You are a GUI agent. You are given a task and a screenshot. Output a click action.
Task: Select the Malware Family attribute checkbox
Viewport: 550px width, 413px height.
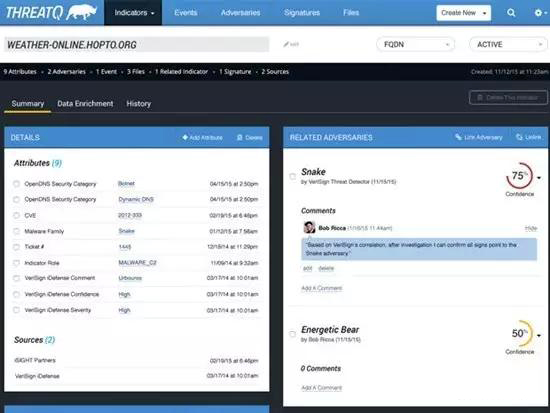[x=16, y=231]
